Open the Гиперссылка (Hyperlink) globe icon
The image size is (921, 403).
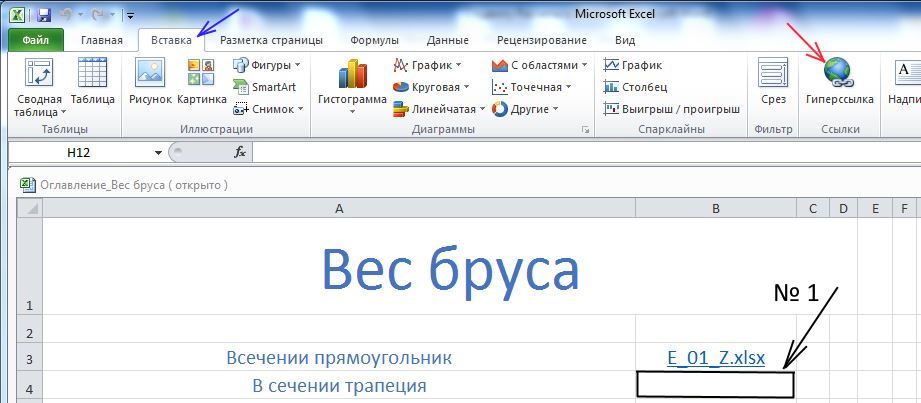tap(838, 74)
